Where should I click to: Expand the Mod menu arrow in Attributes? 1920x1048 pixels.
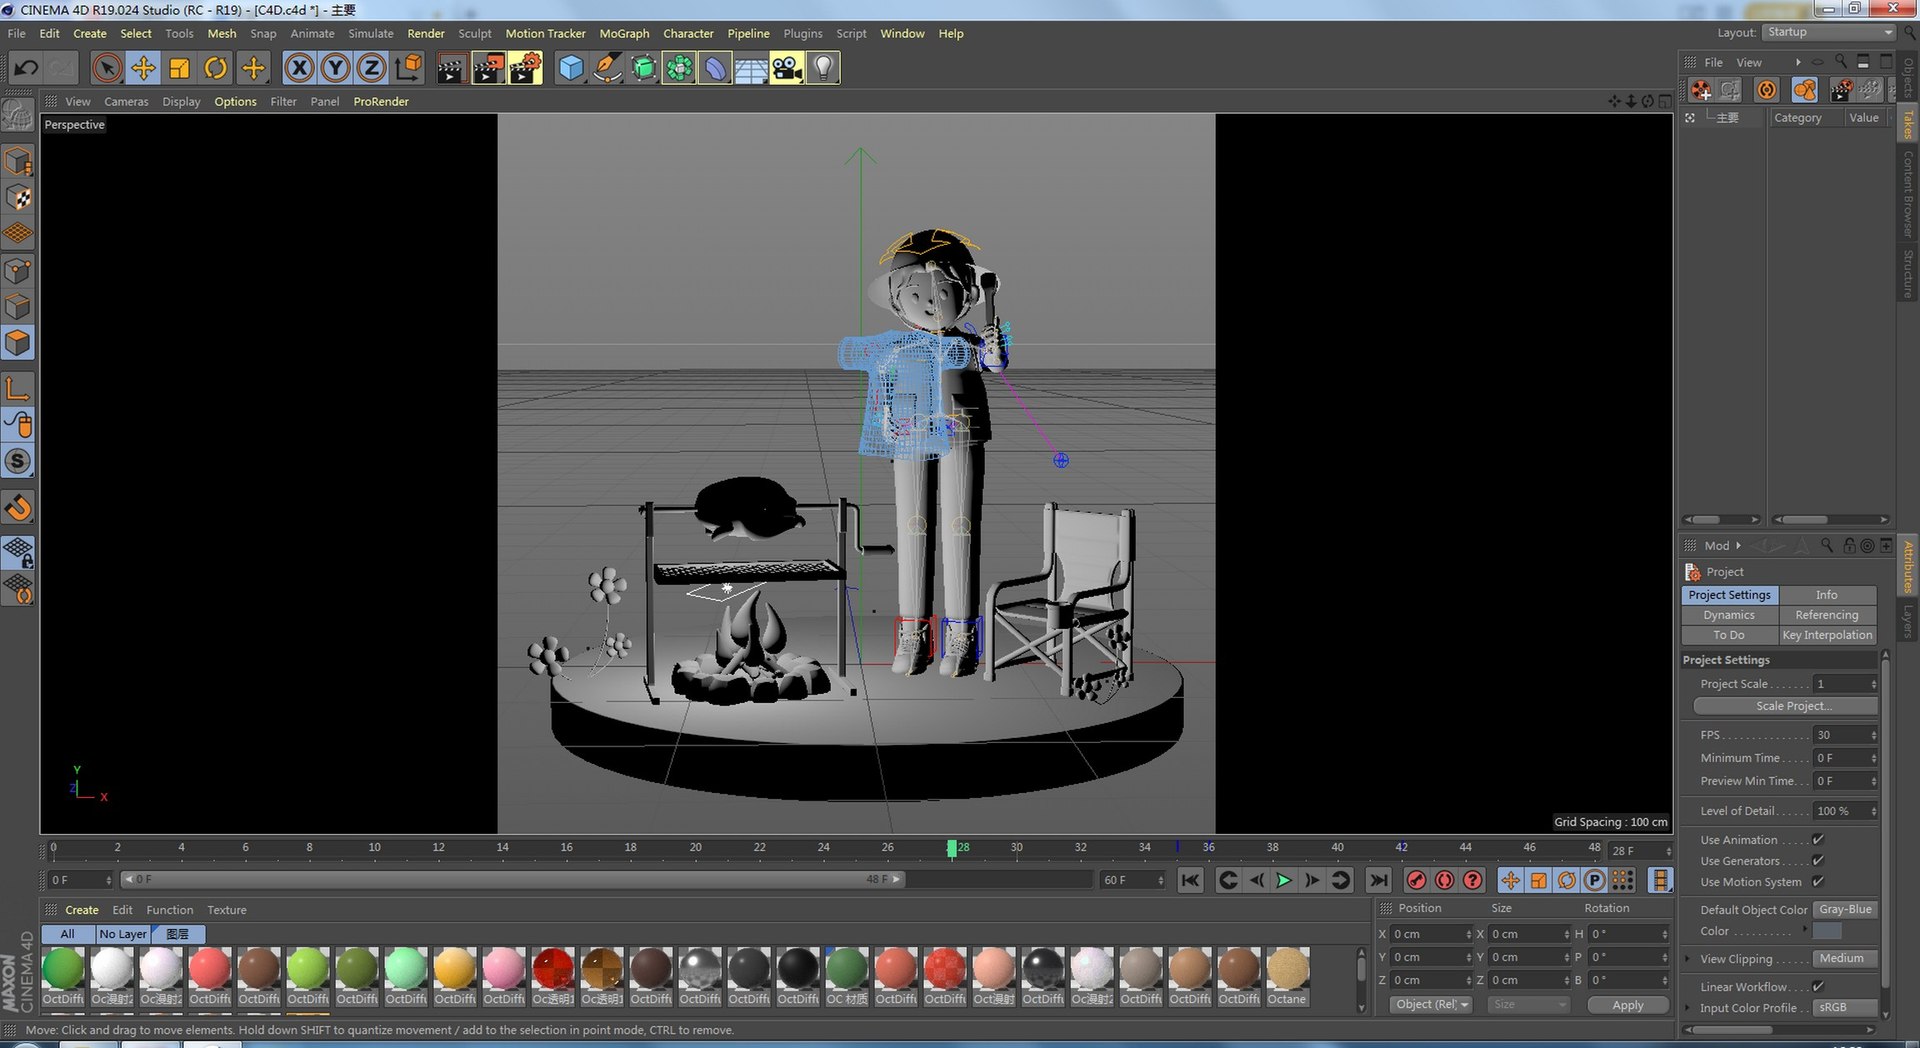(x=1738, y=545)
